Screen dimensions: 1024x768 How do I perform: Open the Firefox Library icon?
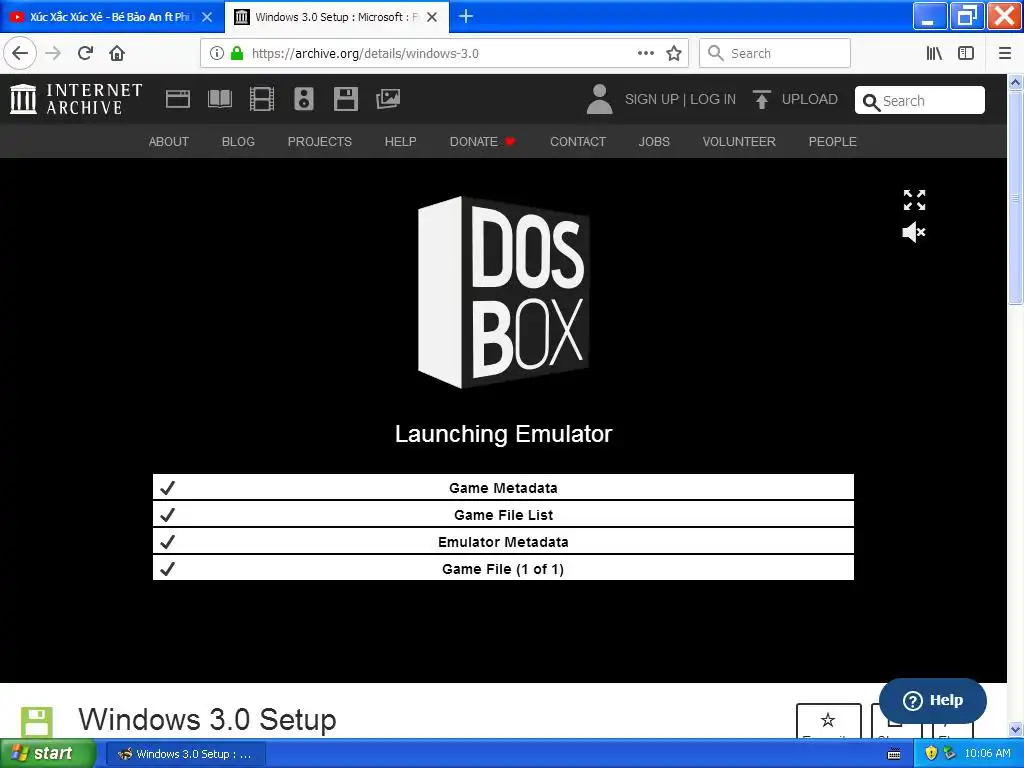934,53
